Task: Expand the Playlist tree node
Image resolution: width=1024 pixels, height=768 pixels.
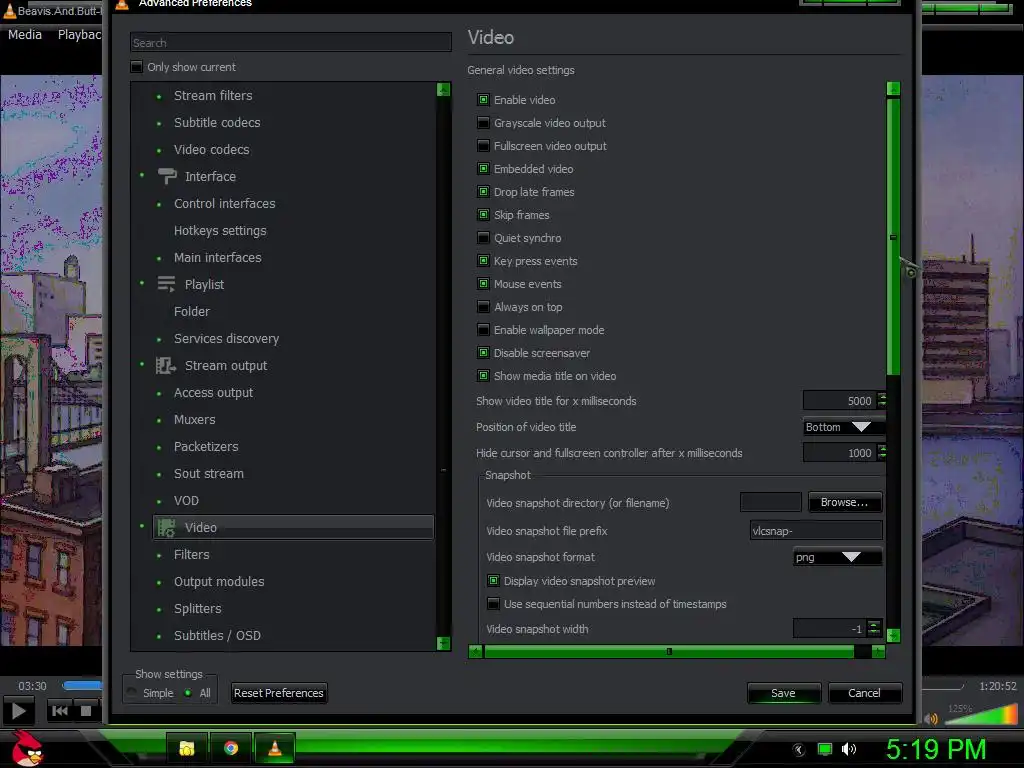Action: tap(142, 283)
